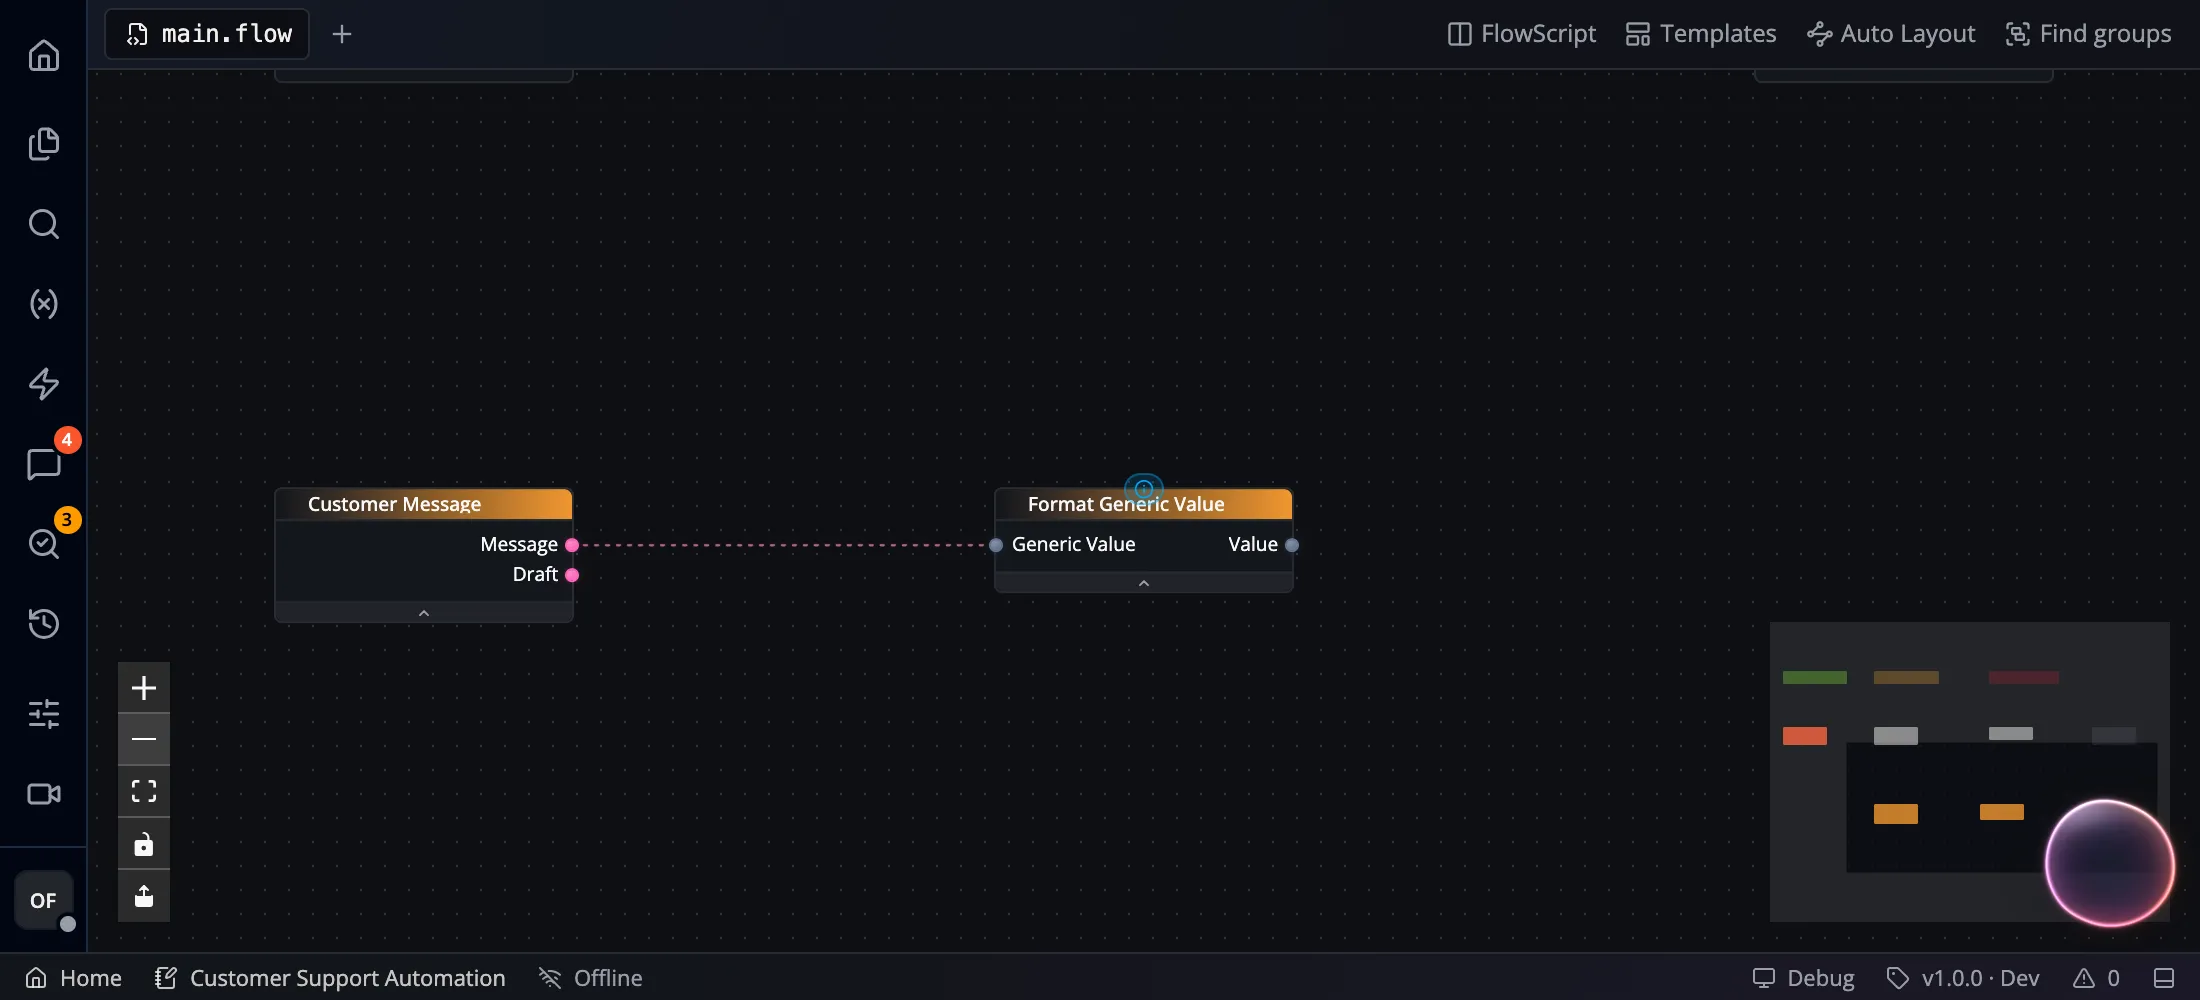
Task: Click the green node in the minimap
Action: pyautogui.click(x=1815, y=678)
